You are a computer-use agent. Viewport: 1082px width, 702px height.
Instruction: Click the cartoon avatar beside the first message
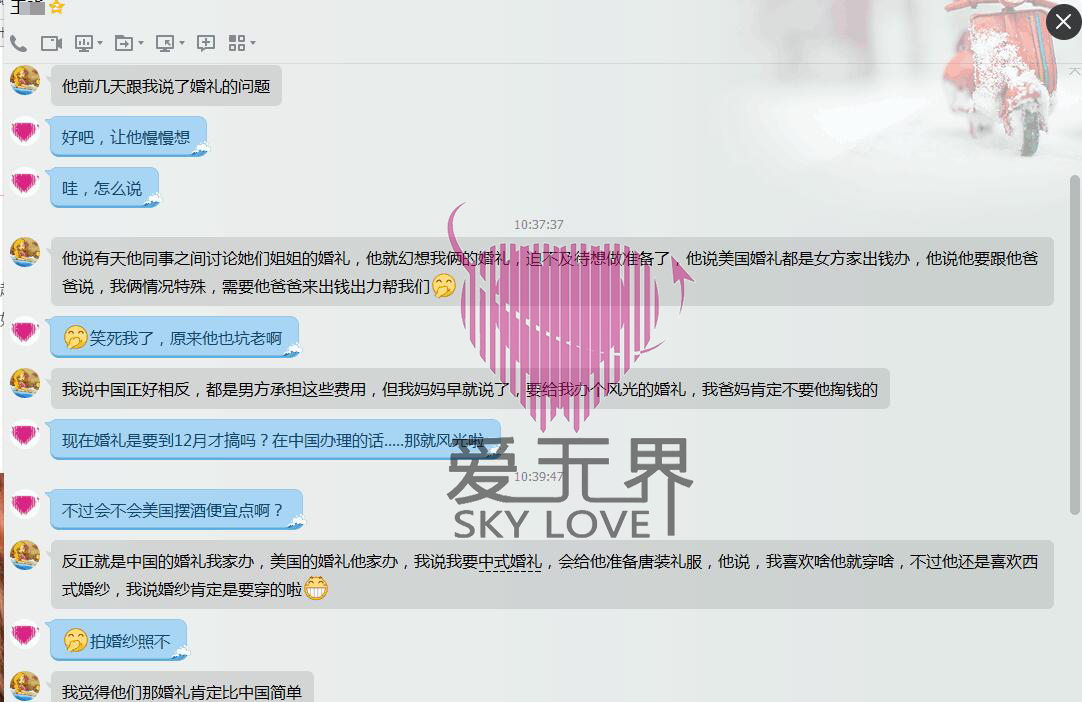tap(25, 80)
